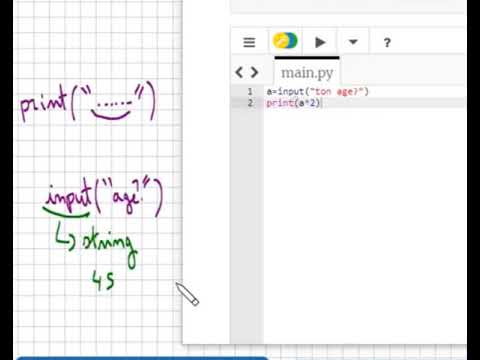Click the Python logo icon
Image resolution: width=480 pixels, height=360 pixels.
coord(285,41)
